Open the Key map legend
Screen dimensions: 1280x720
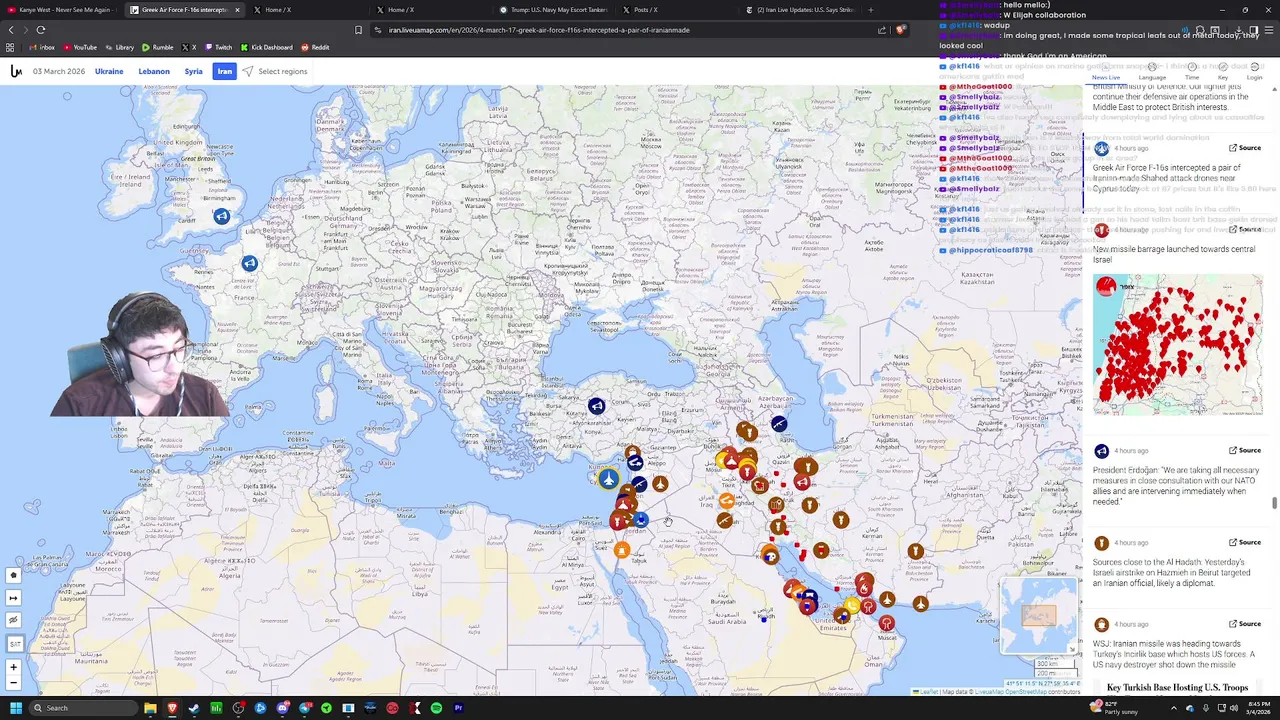pyautogui.click(x=1223, y=72)
